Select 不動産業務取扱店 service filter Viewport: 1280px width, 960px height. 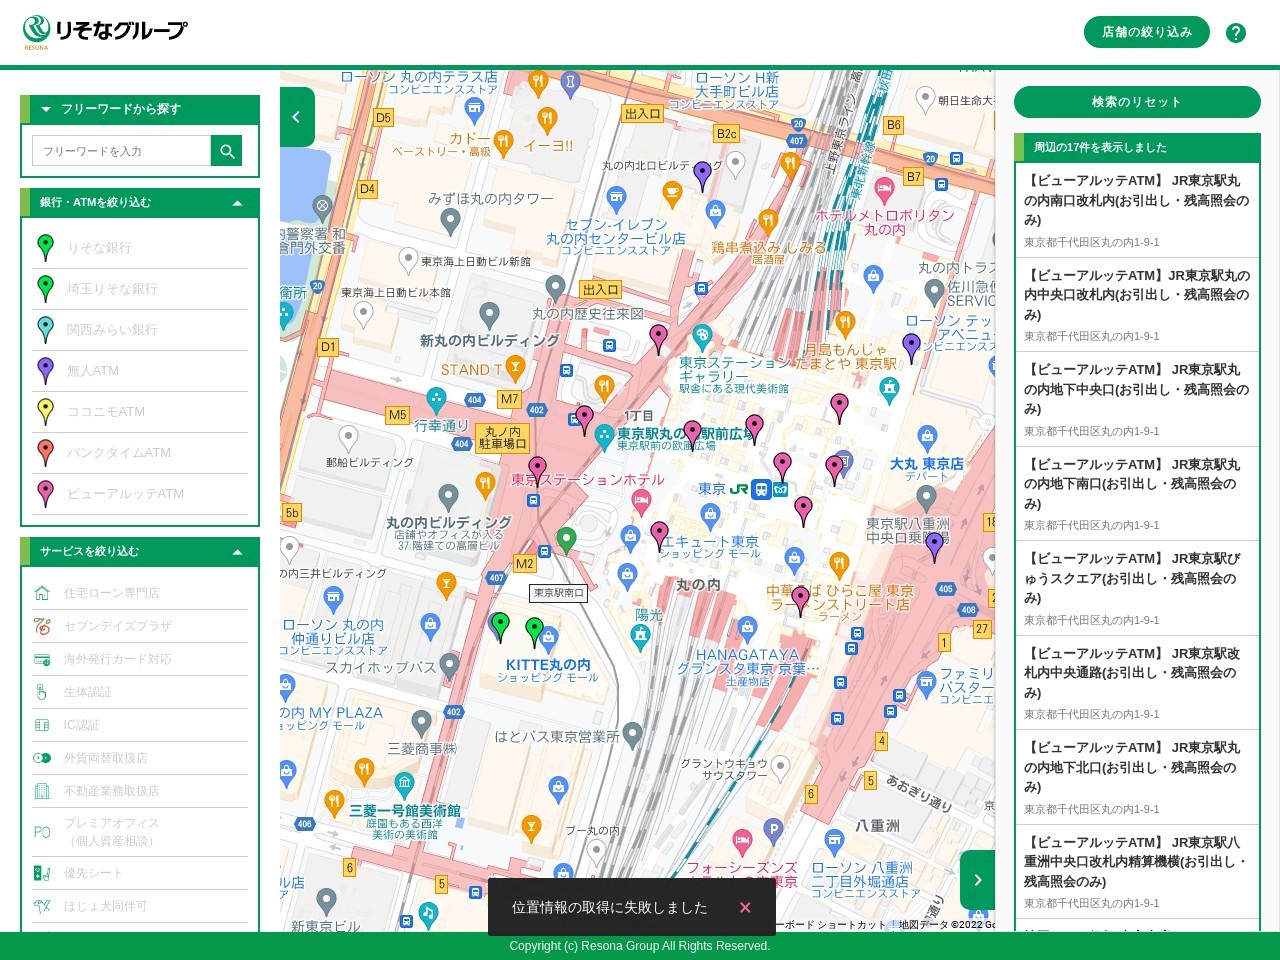(140, 791)
